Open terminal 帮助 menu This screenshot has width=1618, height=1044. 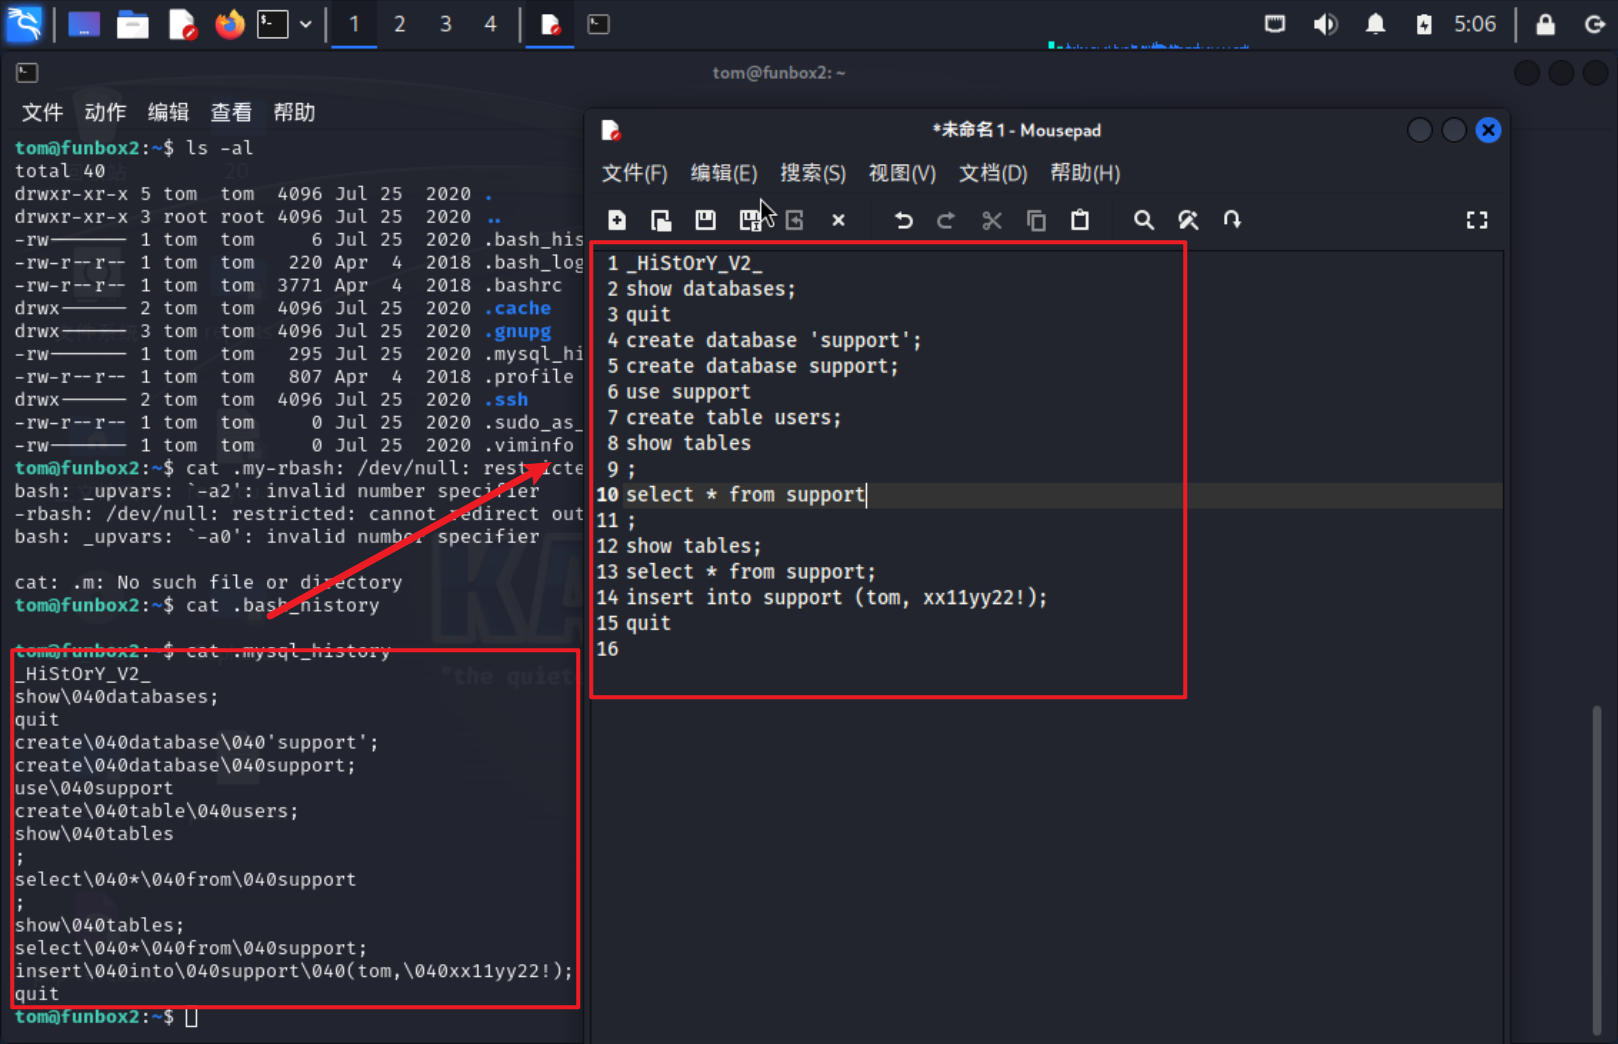pyautogui.click(x=294, y=112)
